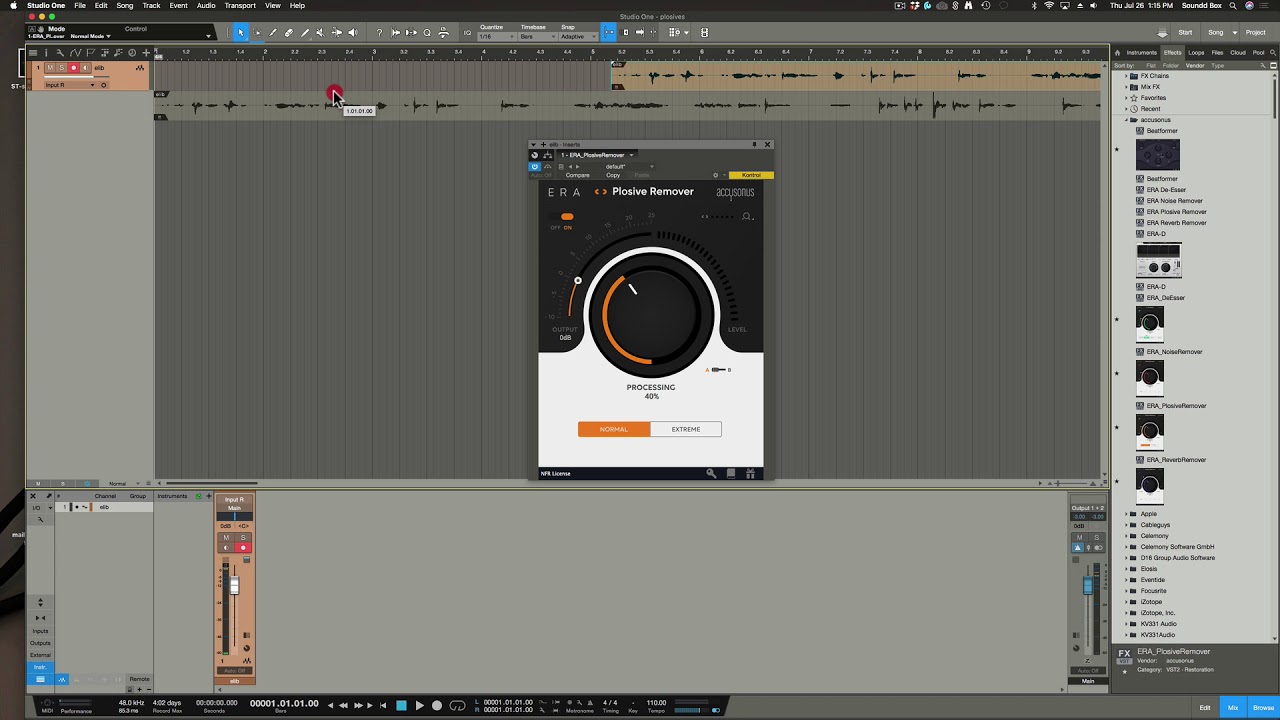Switch to the Files browser tab
The image size is (1280, 720).
pos(1217,52)
